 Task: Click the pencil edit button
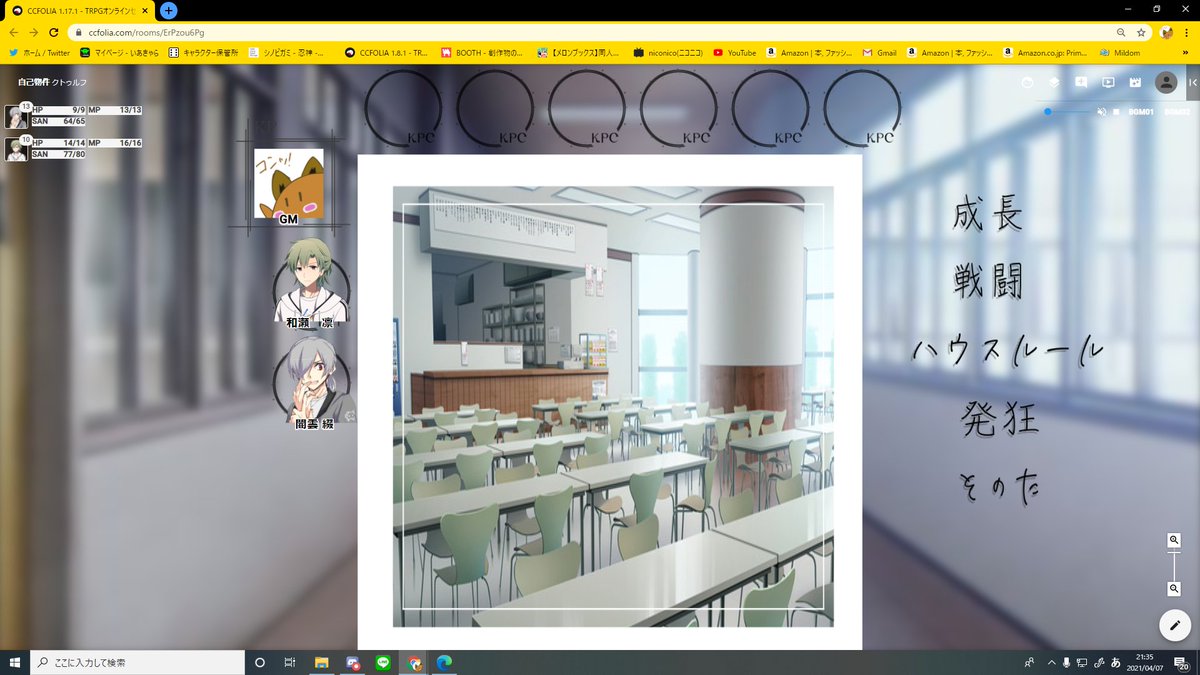coord(1174,624)
